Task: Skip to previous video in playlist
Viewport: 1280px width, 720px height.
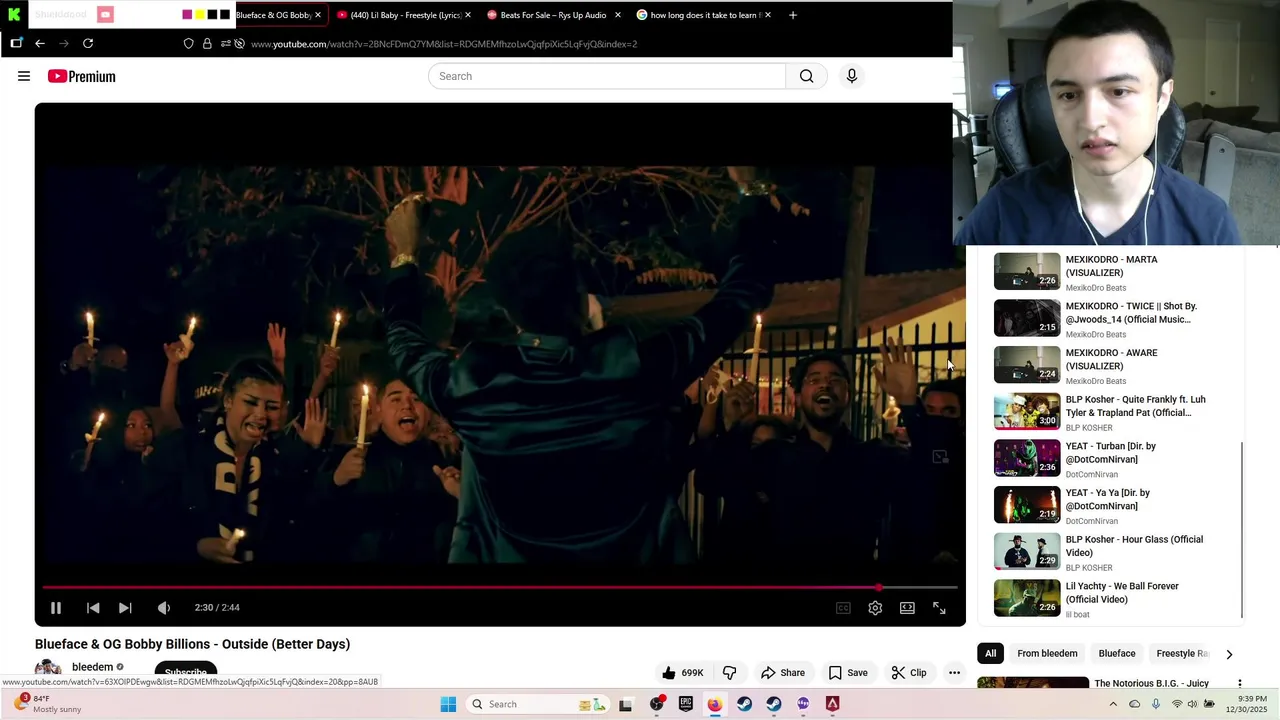Action: click(93, 607)
